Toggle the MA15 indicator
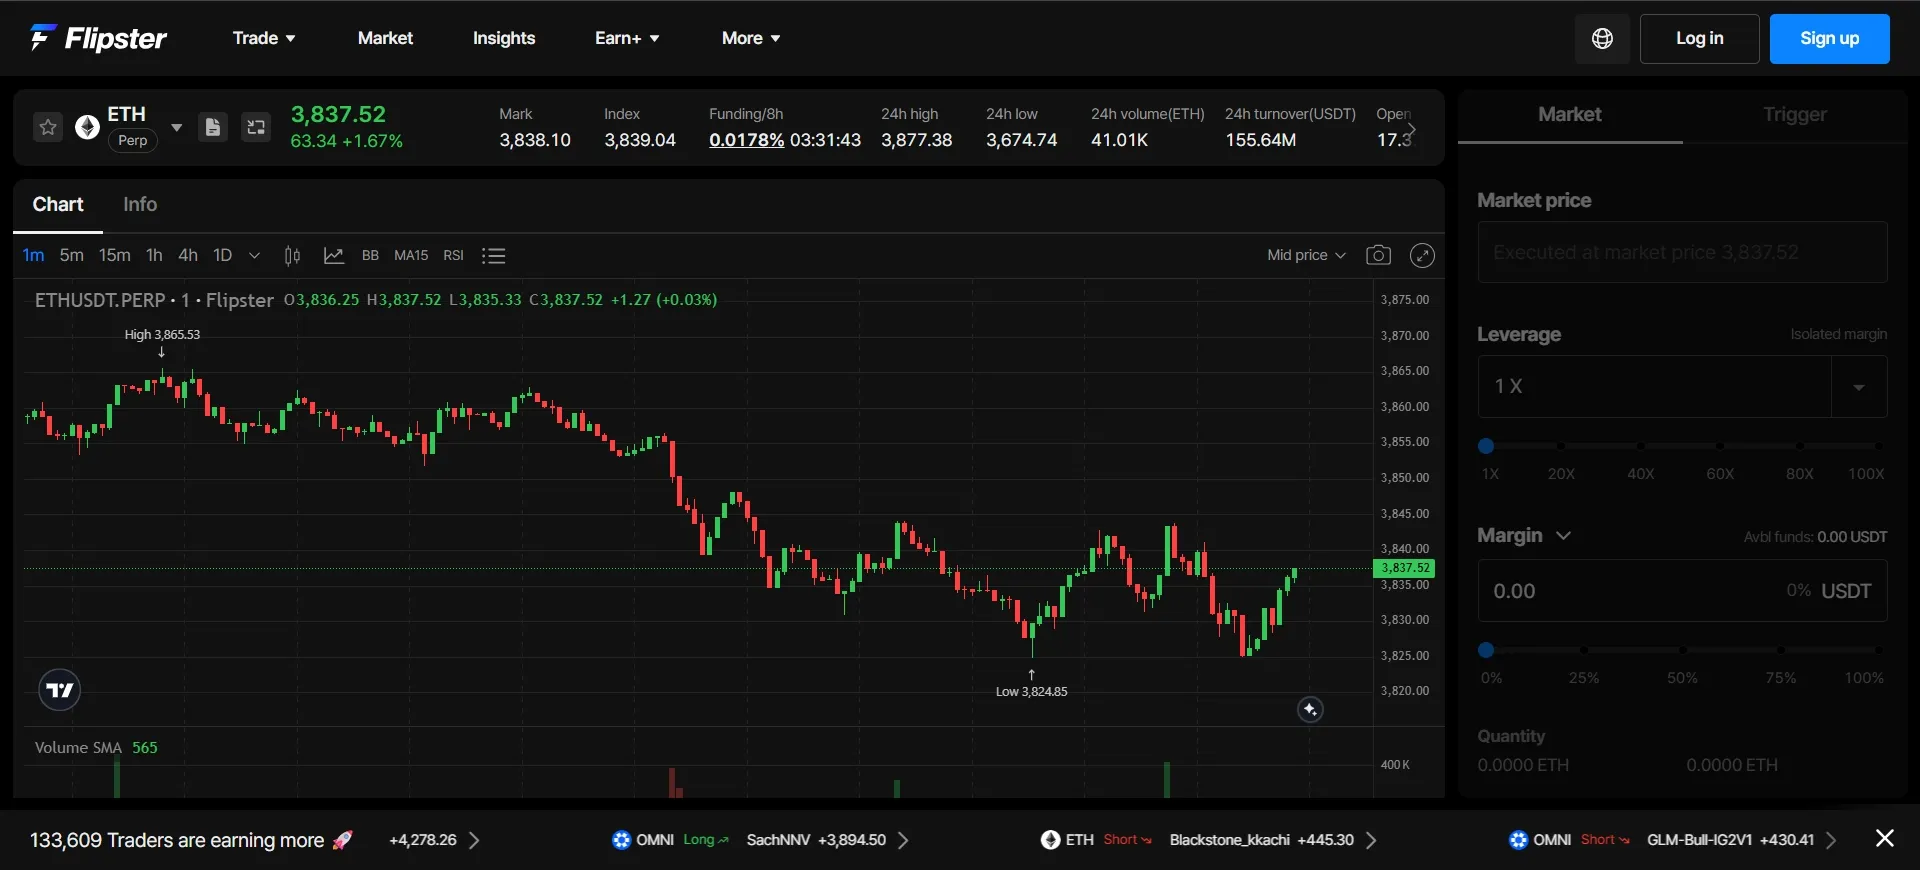 pyautogui.click(x=411, y=256)
